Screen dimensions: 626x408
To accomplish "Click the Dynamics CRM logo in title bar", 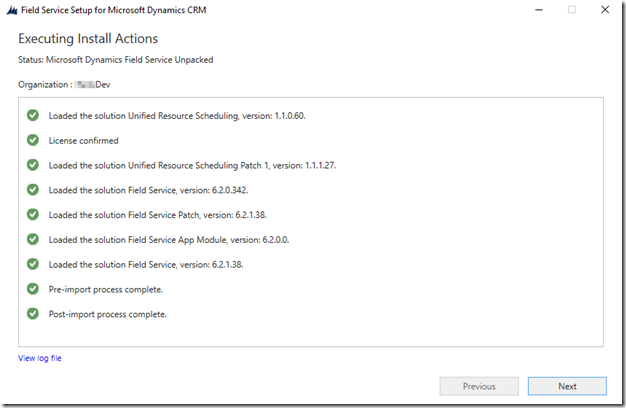I will pyautogui.click(x=12, y=10).
